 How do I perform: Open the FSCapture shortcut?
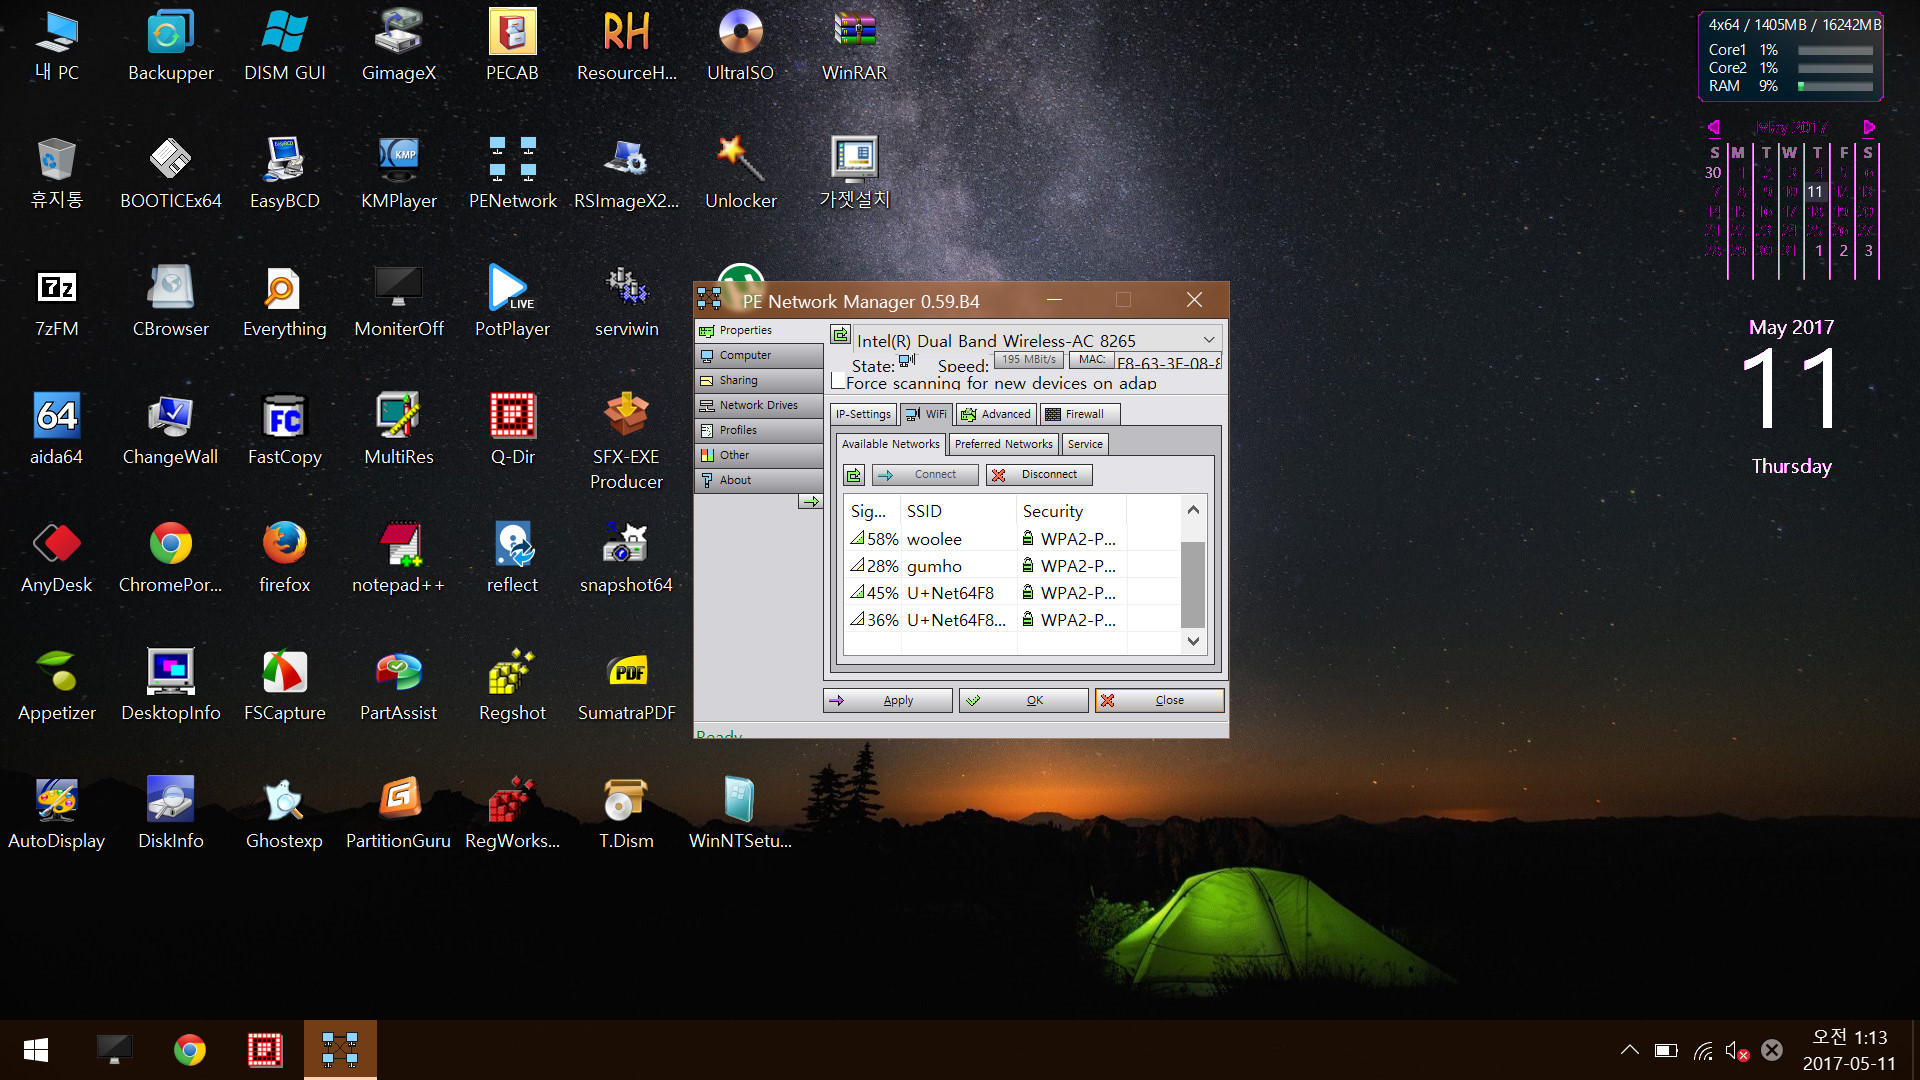(284, 686)
